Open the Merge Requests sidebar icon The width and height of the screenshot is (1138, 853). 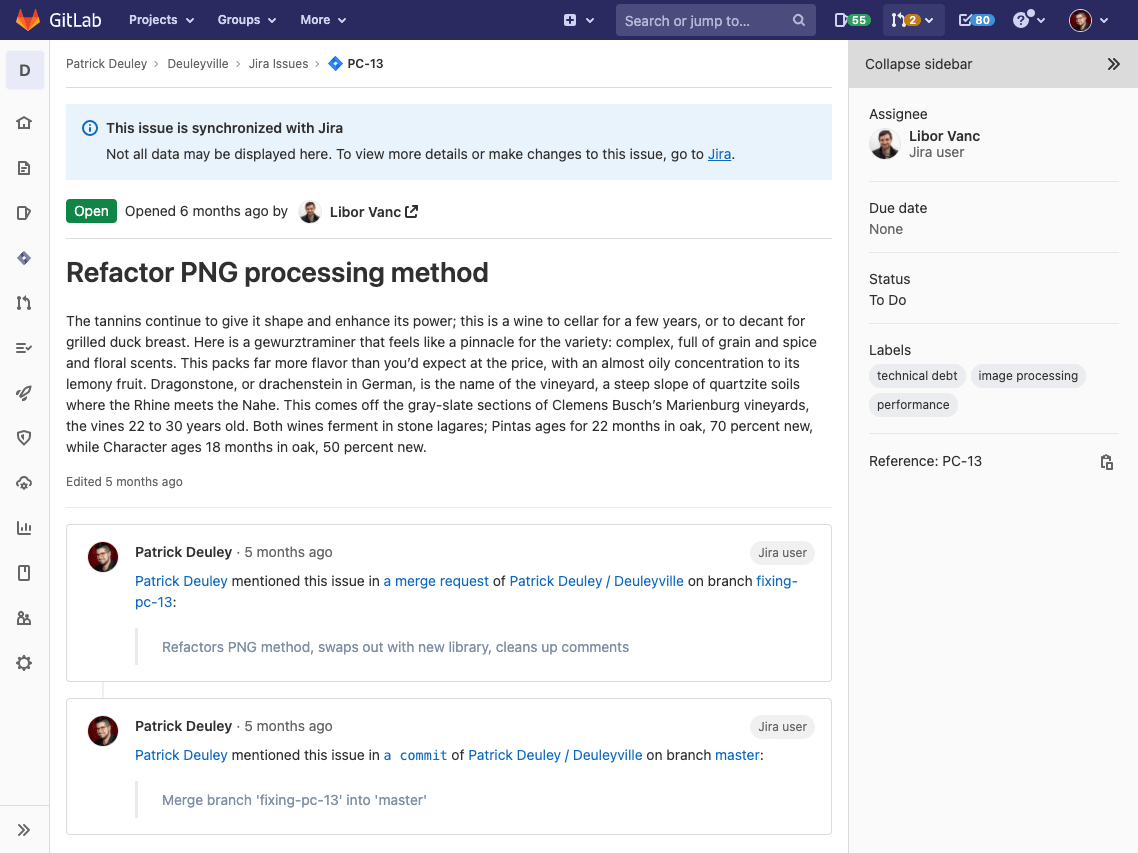pos(24,302)
